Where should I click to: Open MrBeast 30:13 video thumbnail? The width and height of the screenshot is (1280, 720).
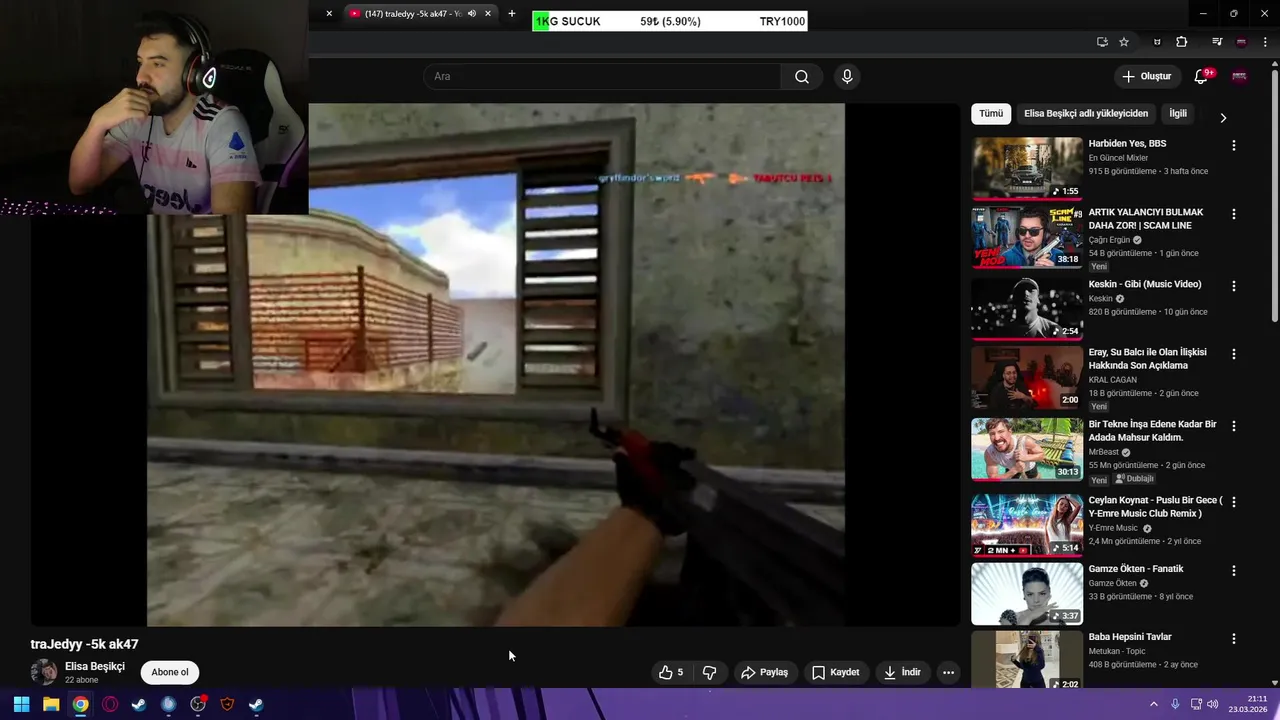point(1027,449)
